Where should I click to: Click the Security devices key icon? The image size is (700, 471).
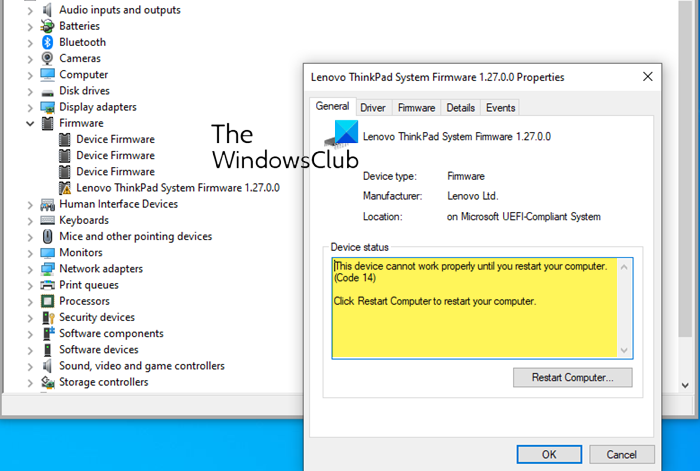[47, 317]
